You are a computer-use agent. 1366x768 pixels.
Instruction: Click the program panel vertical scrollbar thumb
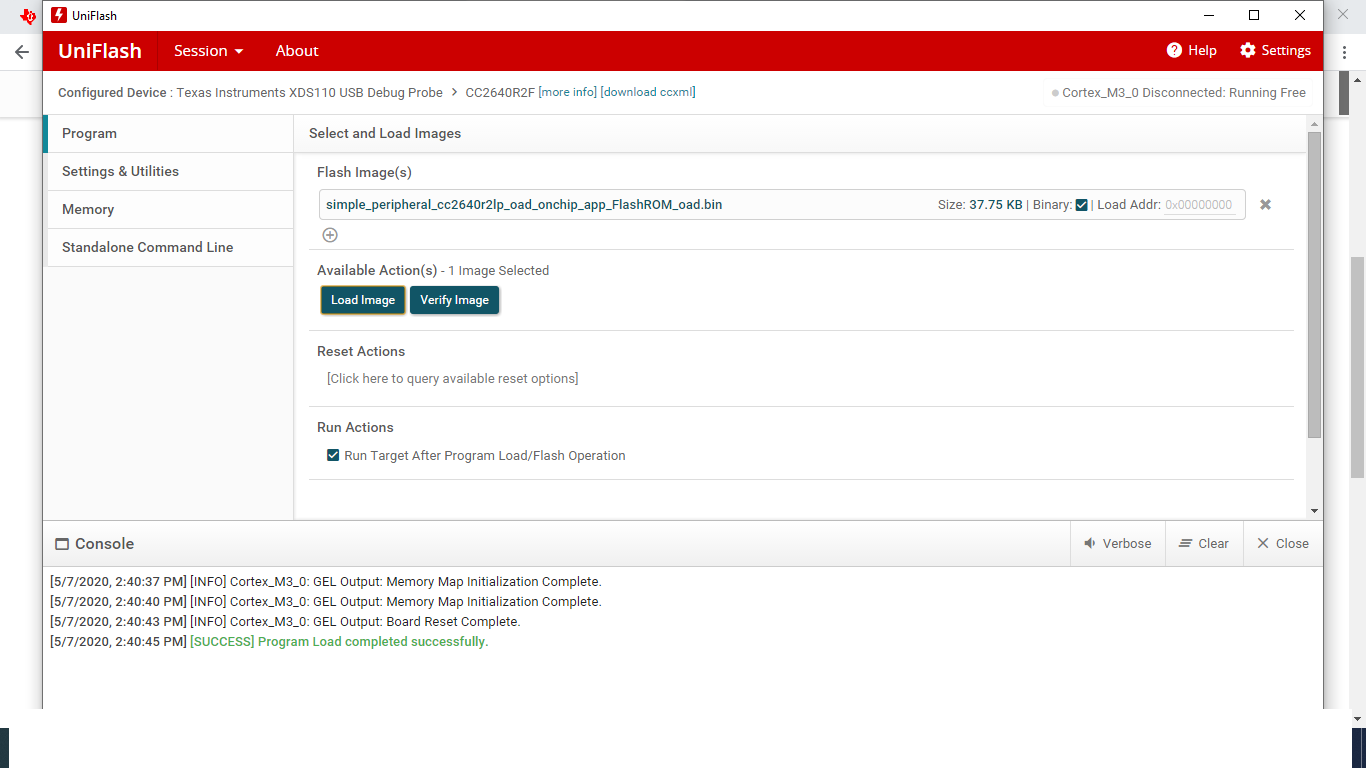click(1314, 284)
